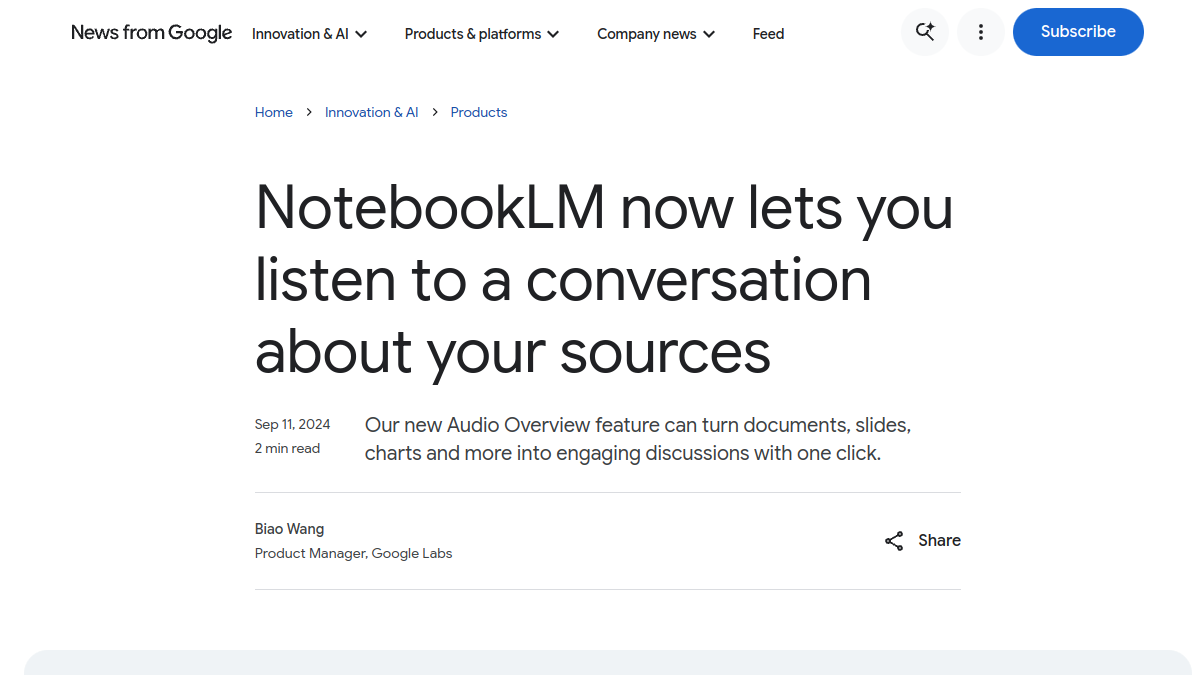Viewport: 1200px width, 675px height.
Task: Click the share icon beside Share
Action: 894,541
